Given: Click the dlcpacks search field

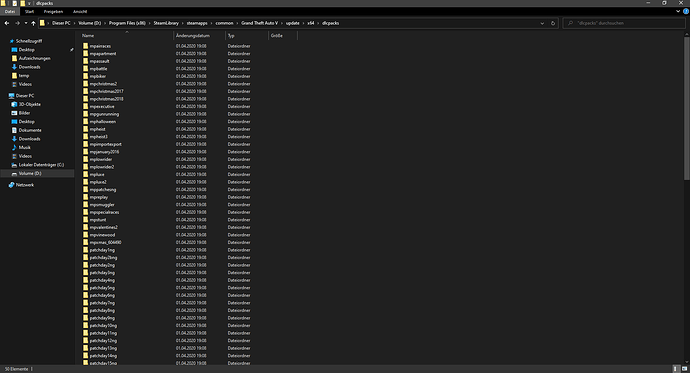Looking at the screenshot, I should pyautogui.click(x=624, y=23).
